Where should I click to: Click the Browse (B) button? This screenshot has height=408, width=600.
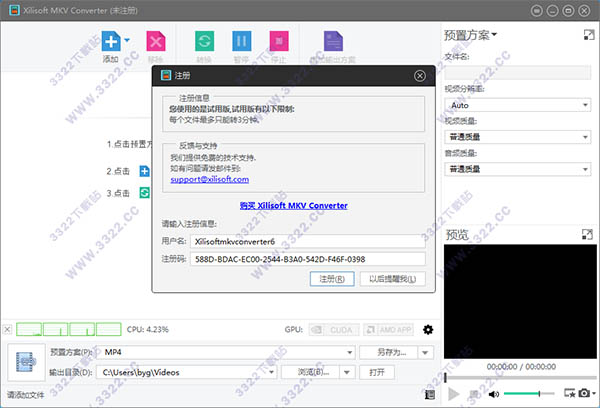pyautogui.click(x=310, y=372)
